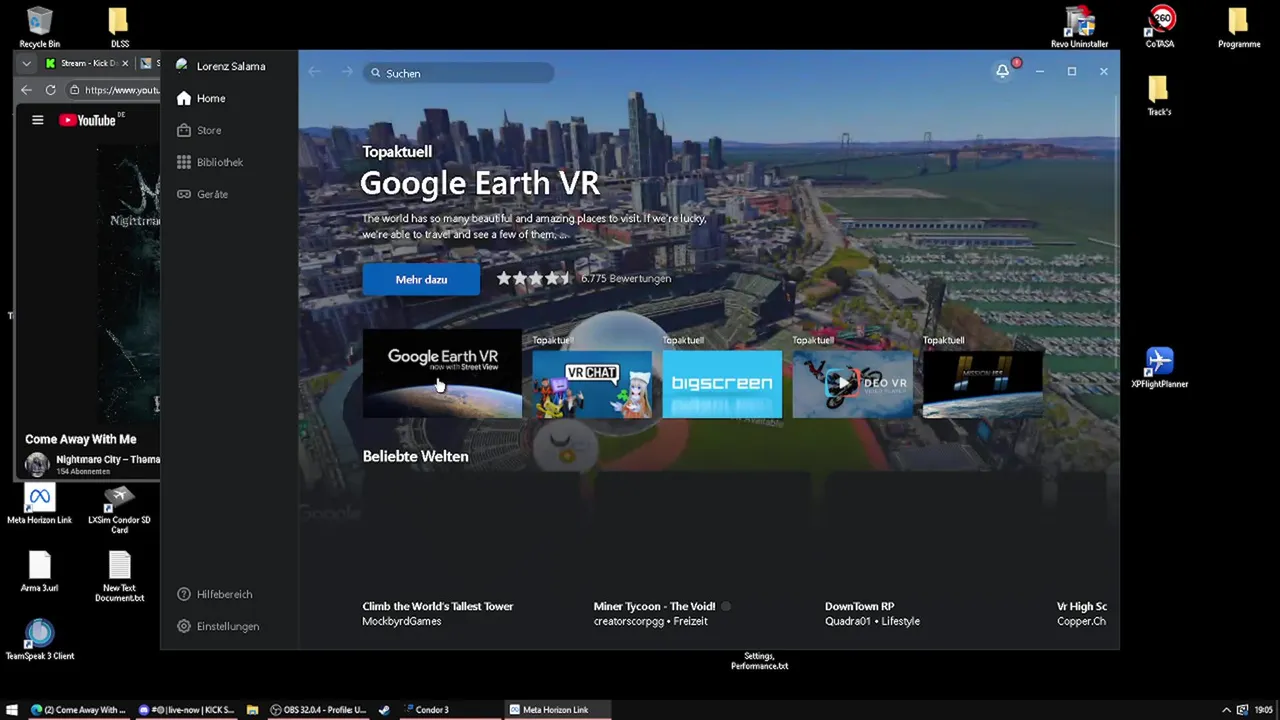The height and width of the screenshot is (720, 1280).
Task: Switch to OBS 32.0.4 taskbar item
Action: coord(320,710)
